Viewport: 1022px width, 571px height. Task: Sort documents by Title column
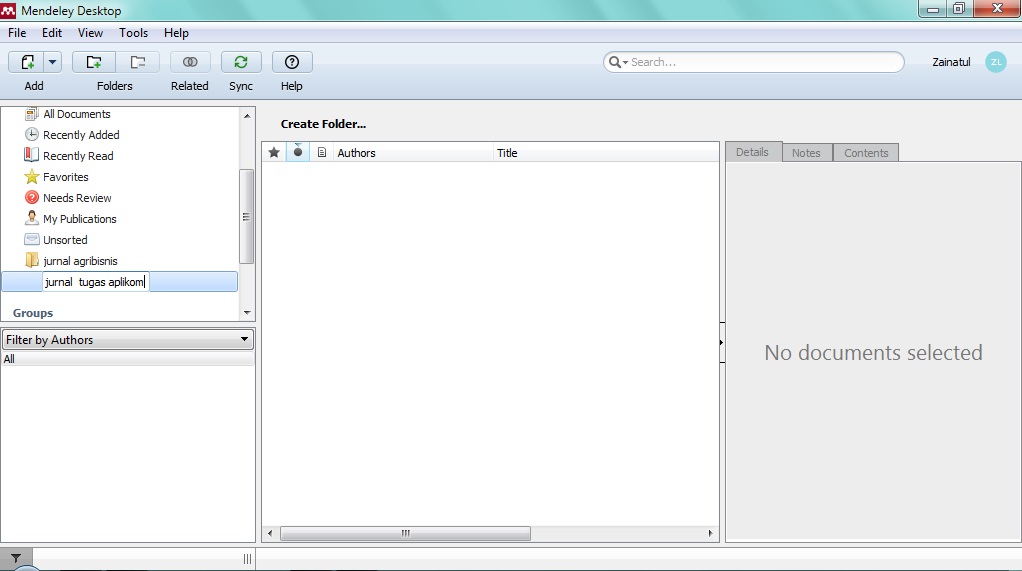click(x=606, y=153)
